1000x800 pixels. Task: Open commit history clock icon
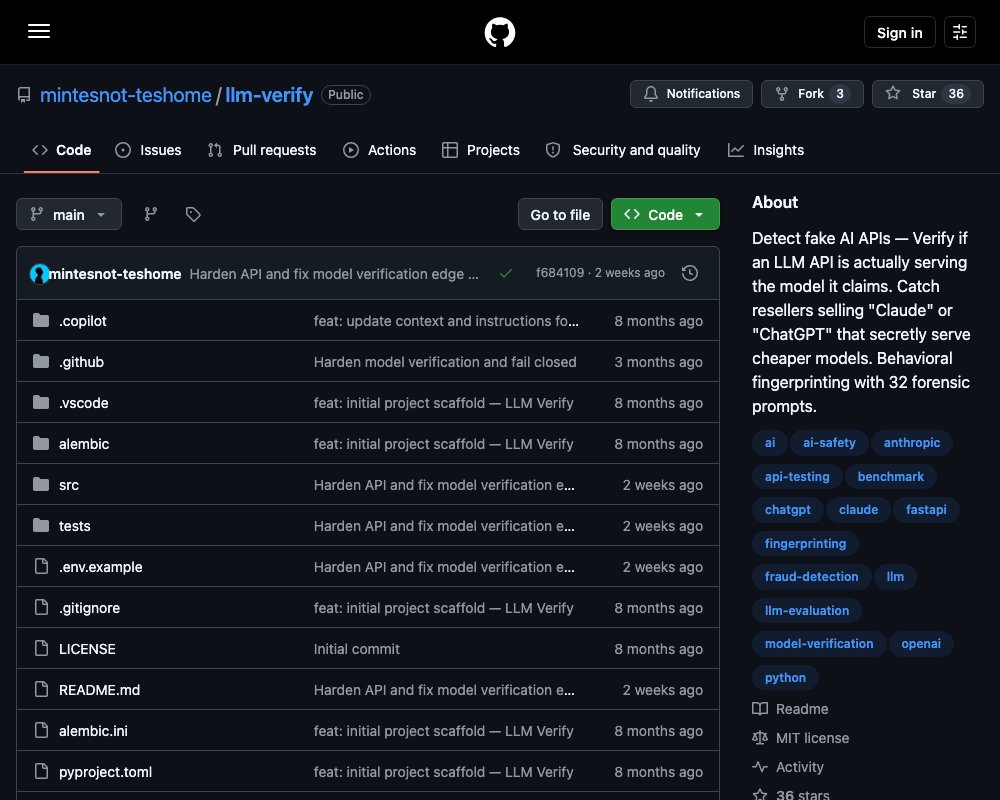(x=689, y=273)
